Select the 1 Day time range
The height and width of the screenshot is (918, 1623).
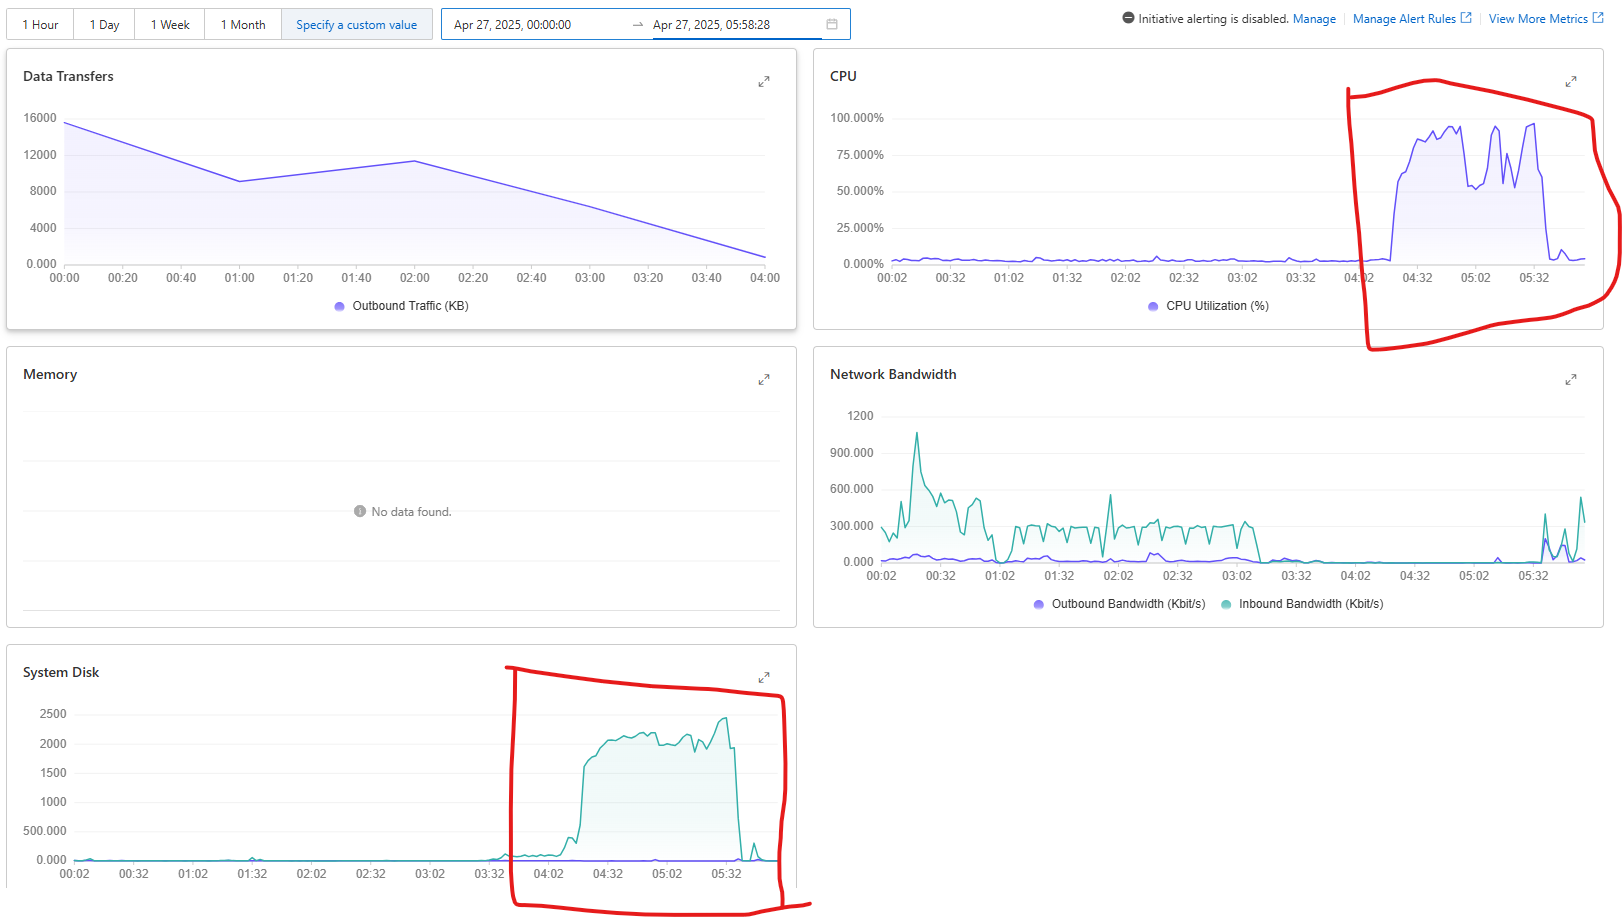(105, 24)
